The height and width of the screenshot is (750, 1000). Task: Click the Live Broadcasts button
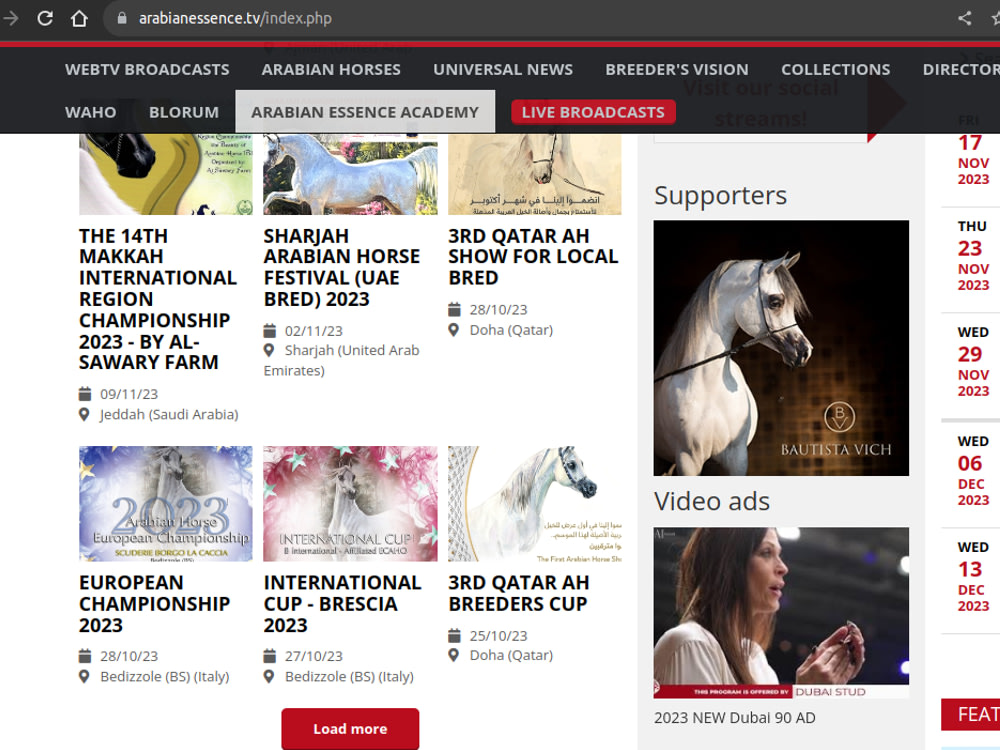click(x=593, y=112)
